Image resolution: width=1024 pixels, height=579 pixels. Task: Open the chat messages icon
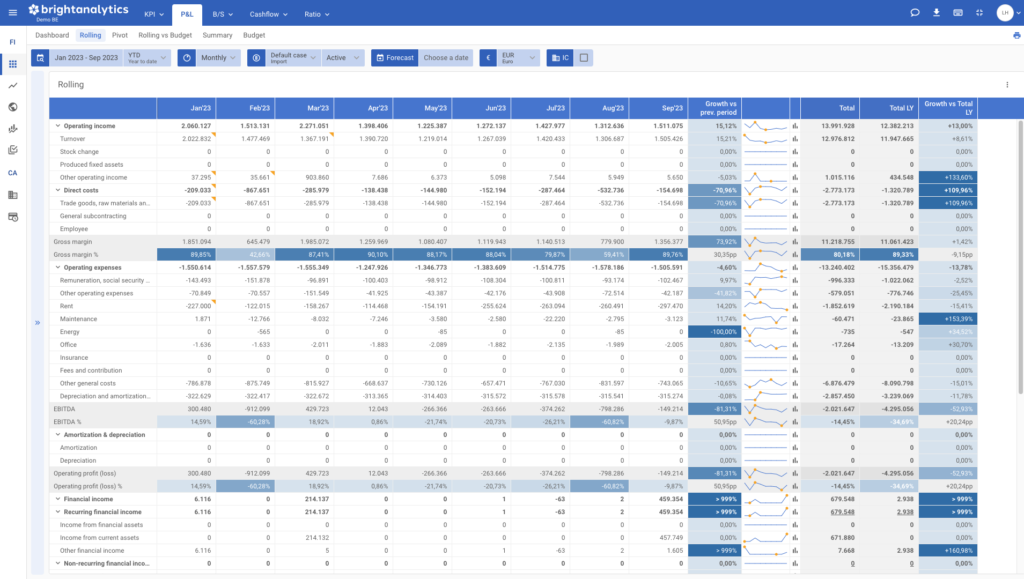[915, 12]
